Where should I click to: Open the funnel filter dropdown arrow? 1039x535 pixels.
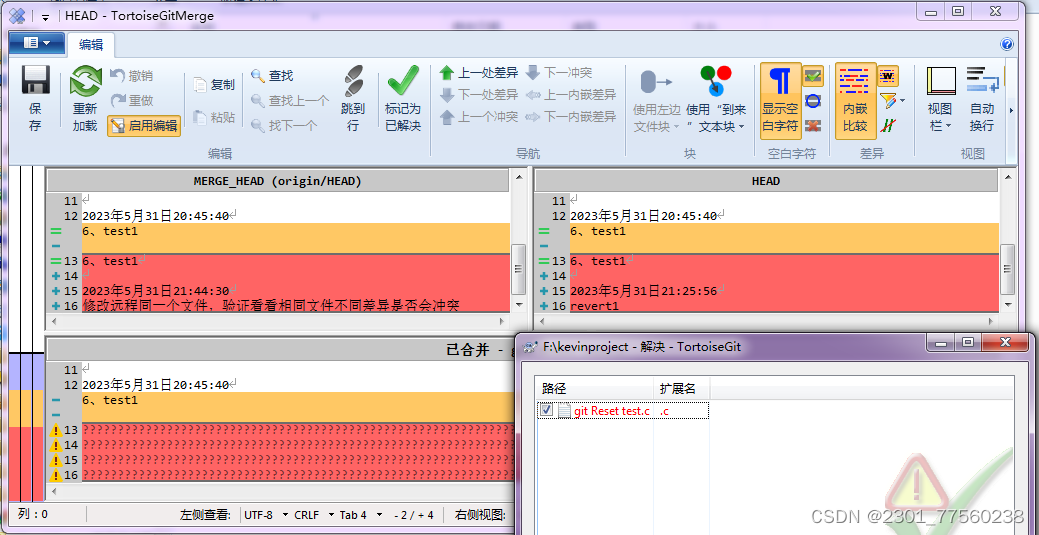[902, 101]
